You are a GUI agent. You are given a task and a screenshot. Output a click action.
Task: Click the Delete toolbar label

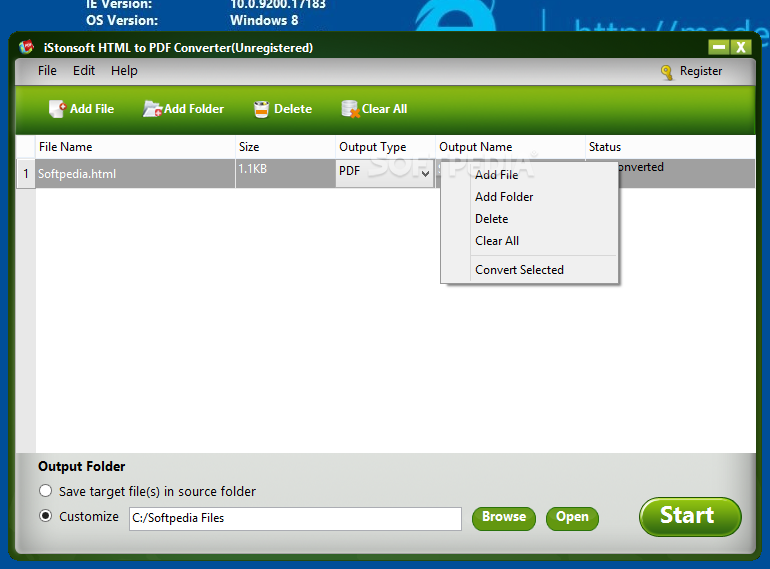pyautogui.click(x=293, y=109)
